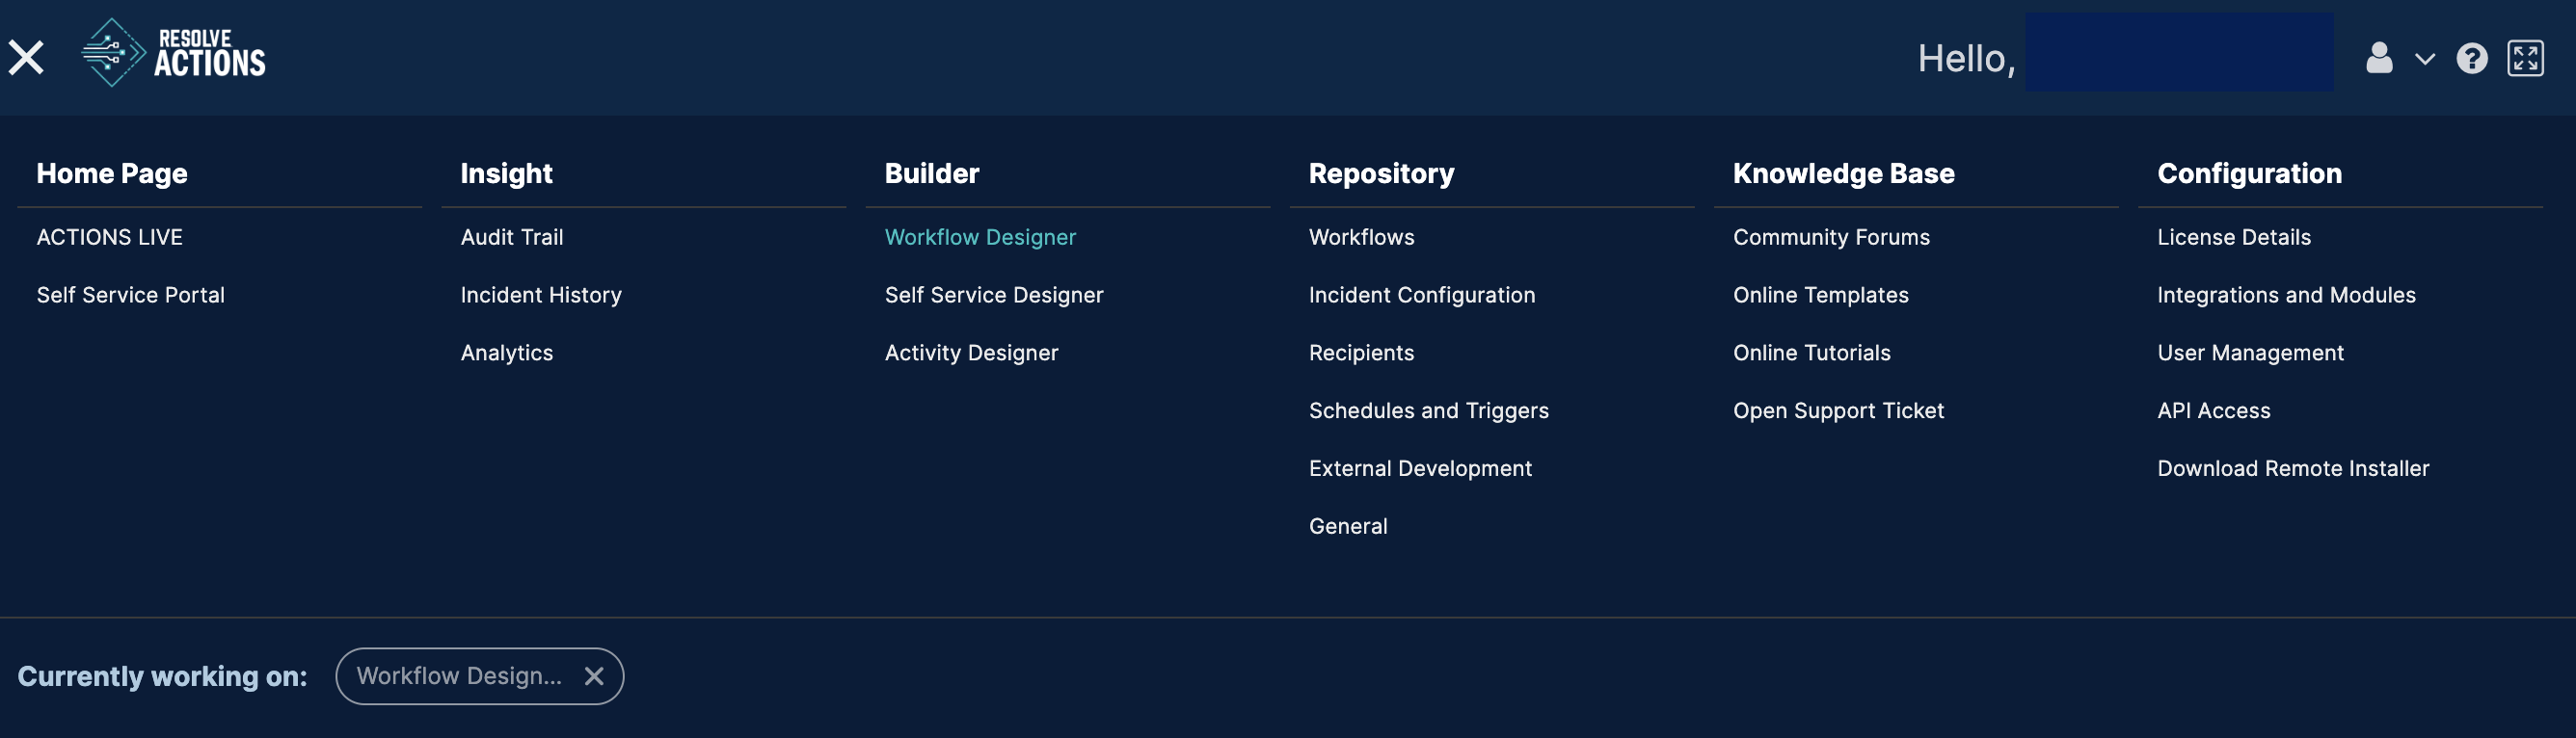Open Online Tutorials
Viewport: 2576px width, 738px height.
pyautogui.click(x=1811, y=353)
